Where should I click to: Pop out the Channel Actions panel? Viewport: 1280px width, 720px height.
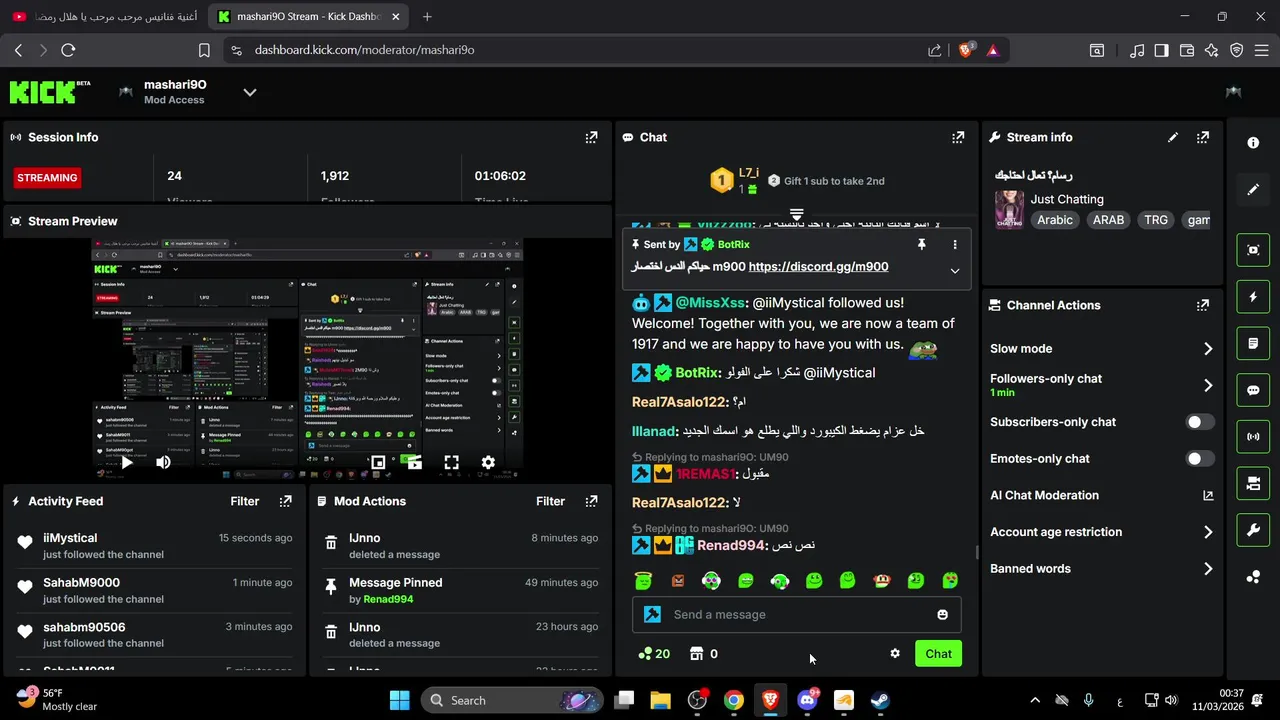point(1203,305)
